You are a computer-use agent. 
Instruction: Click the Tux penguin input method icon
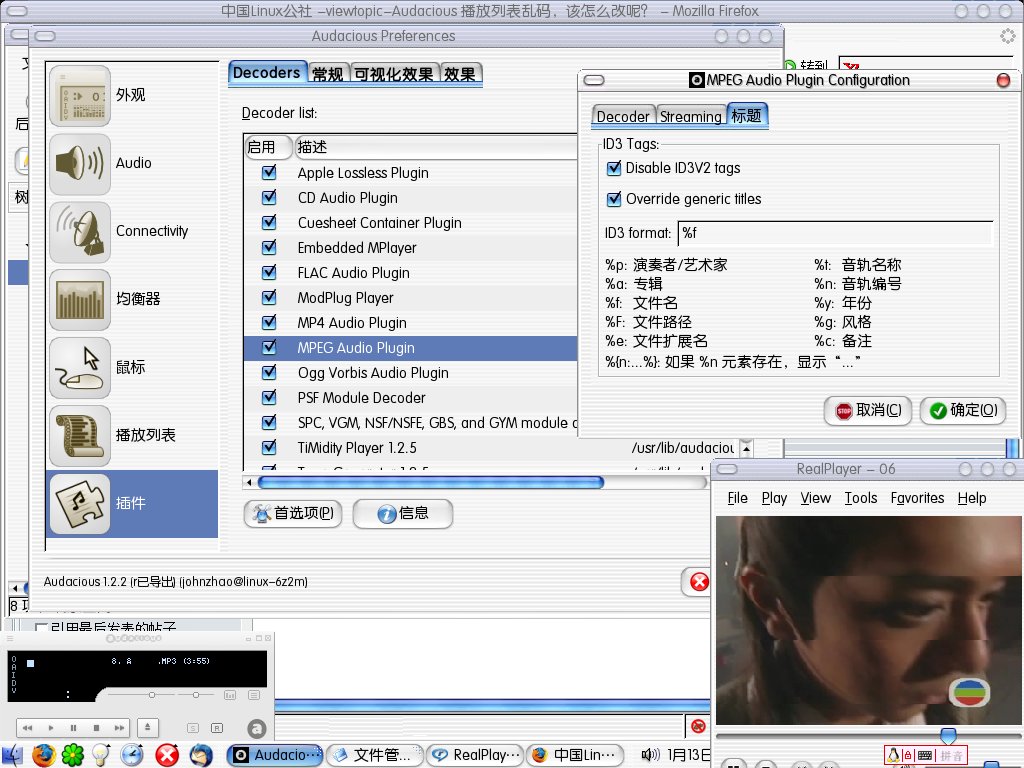893,756
